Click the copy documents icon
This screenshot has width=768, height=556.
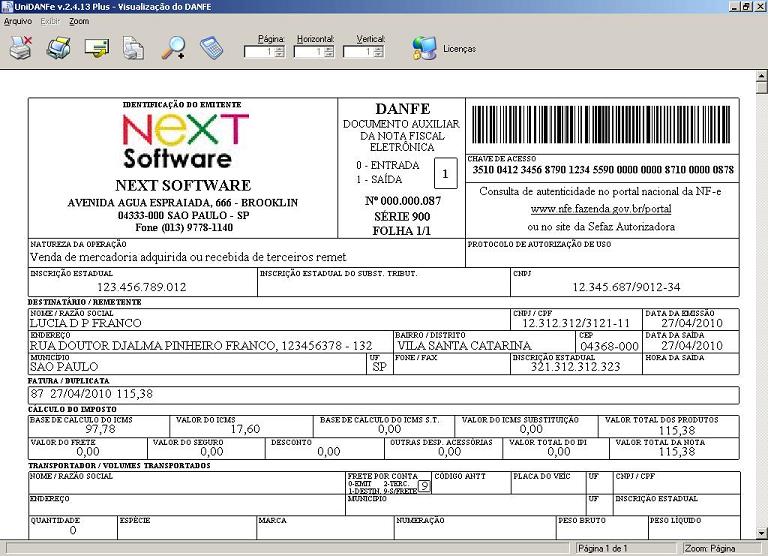(133, 48)
